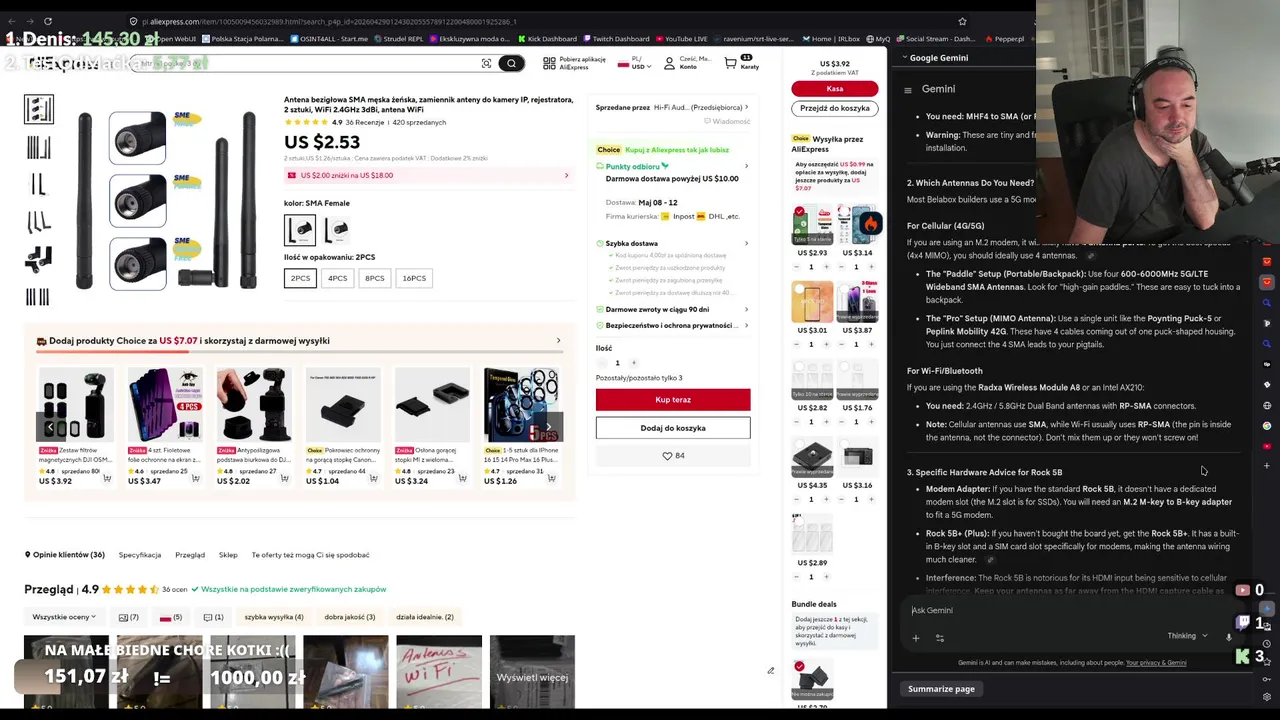
Task: Switch to the 'Specyfikacja' tab
Action: (x=140, y=555)
